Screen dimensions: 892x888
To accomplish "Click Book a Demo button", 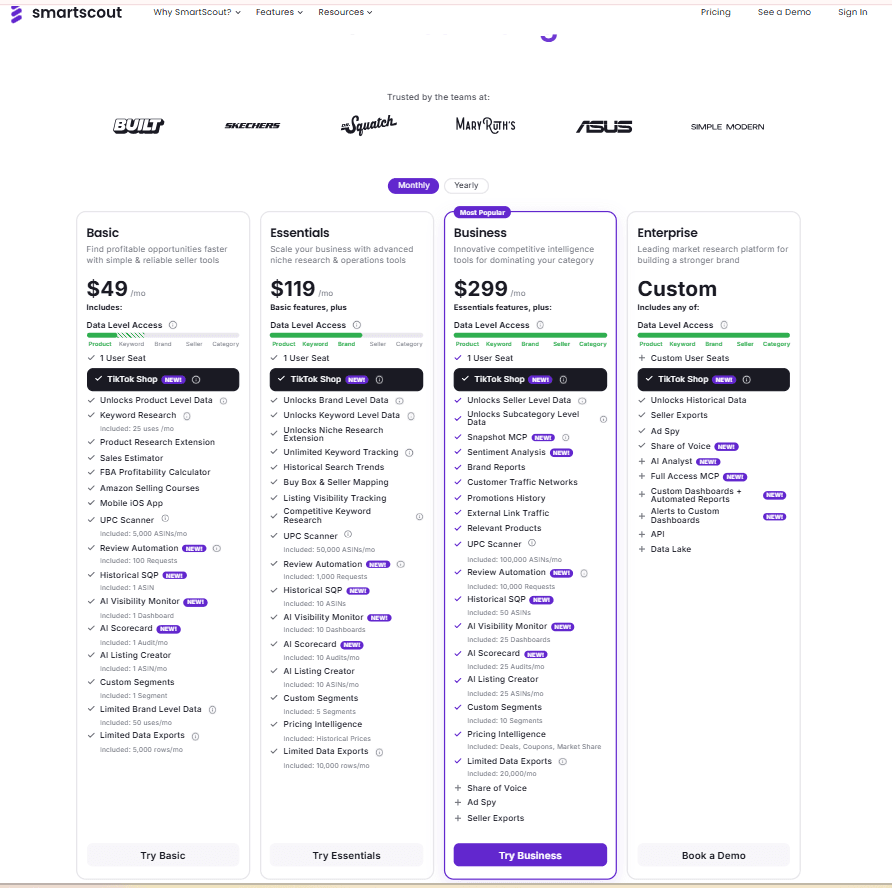I will click(713, 855).
